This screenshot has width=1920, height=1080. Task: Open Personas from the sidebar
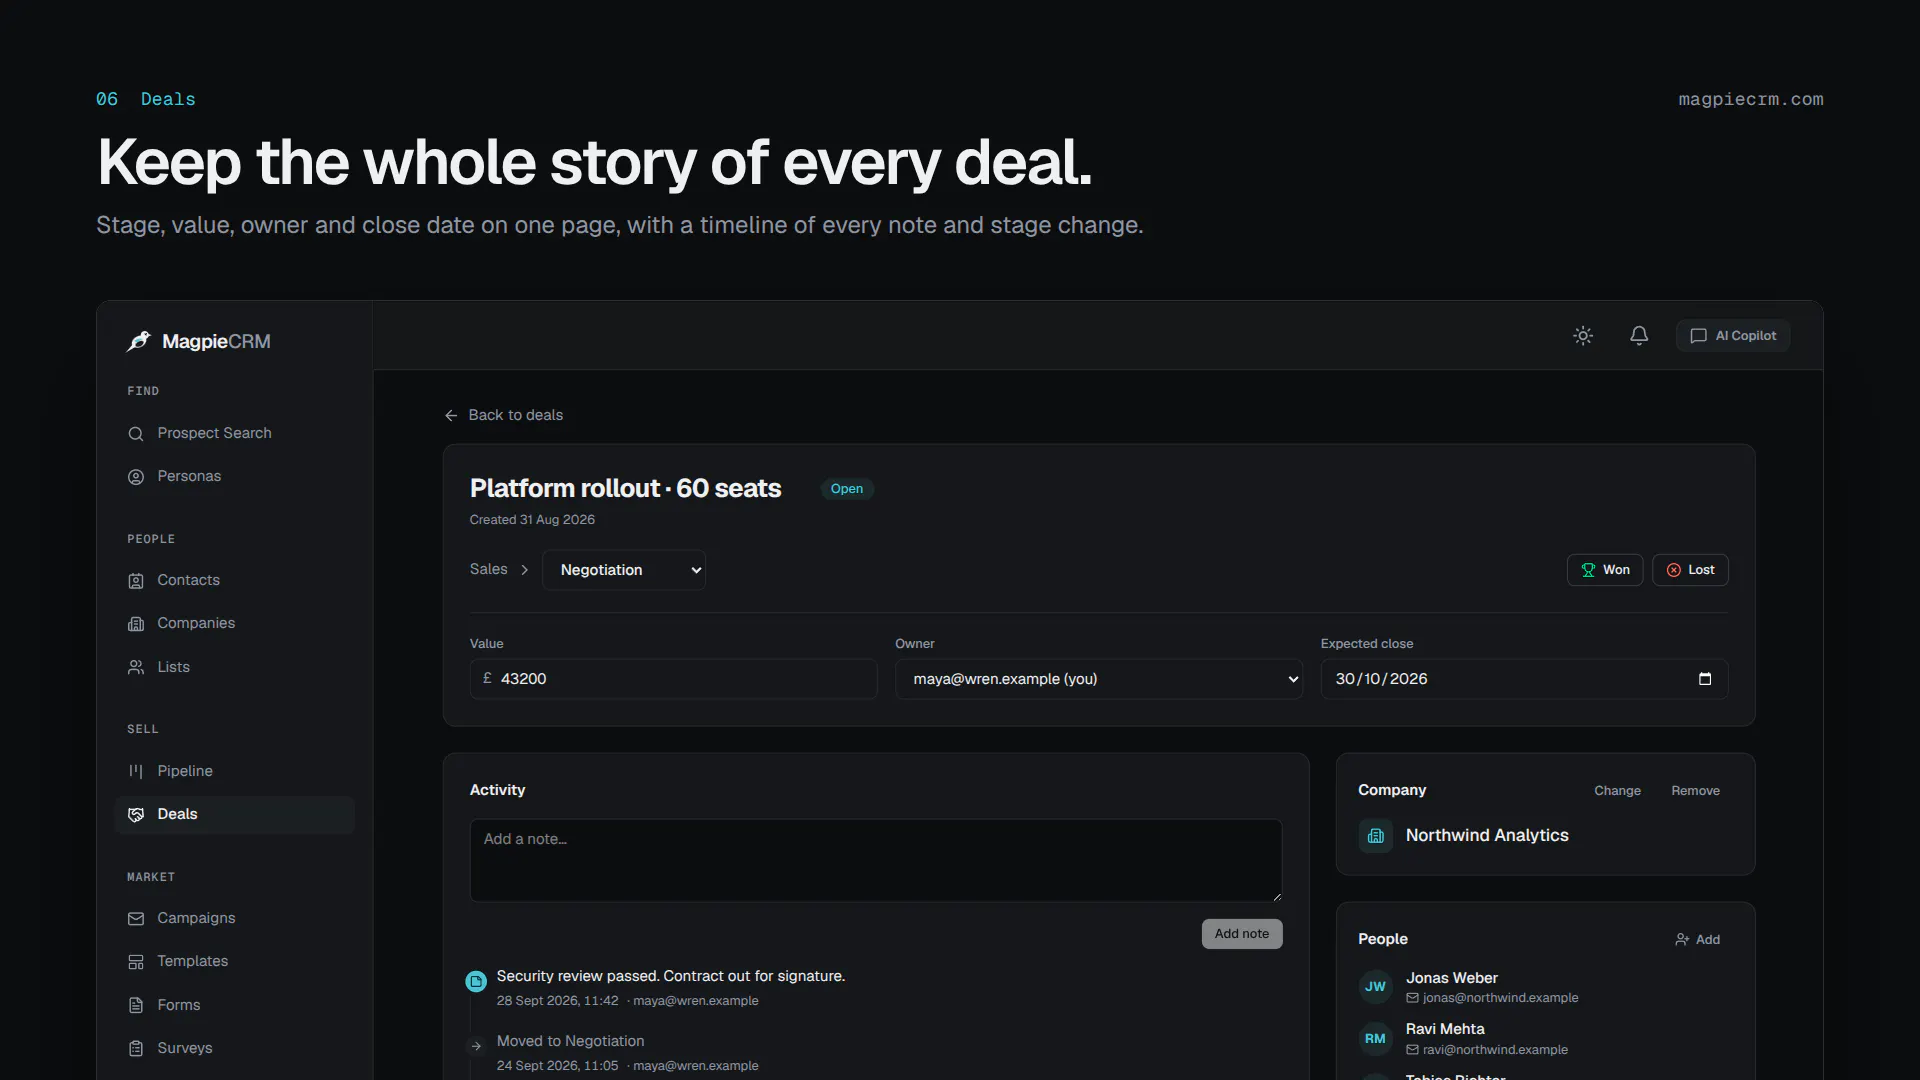(234, 476)
